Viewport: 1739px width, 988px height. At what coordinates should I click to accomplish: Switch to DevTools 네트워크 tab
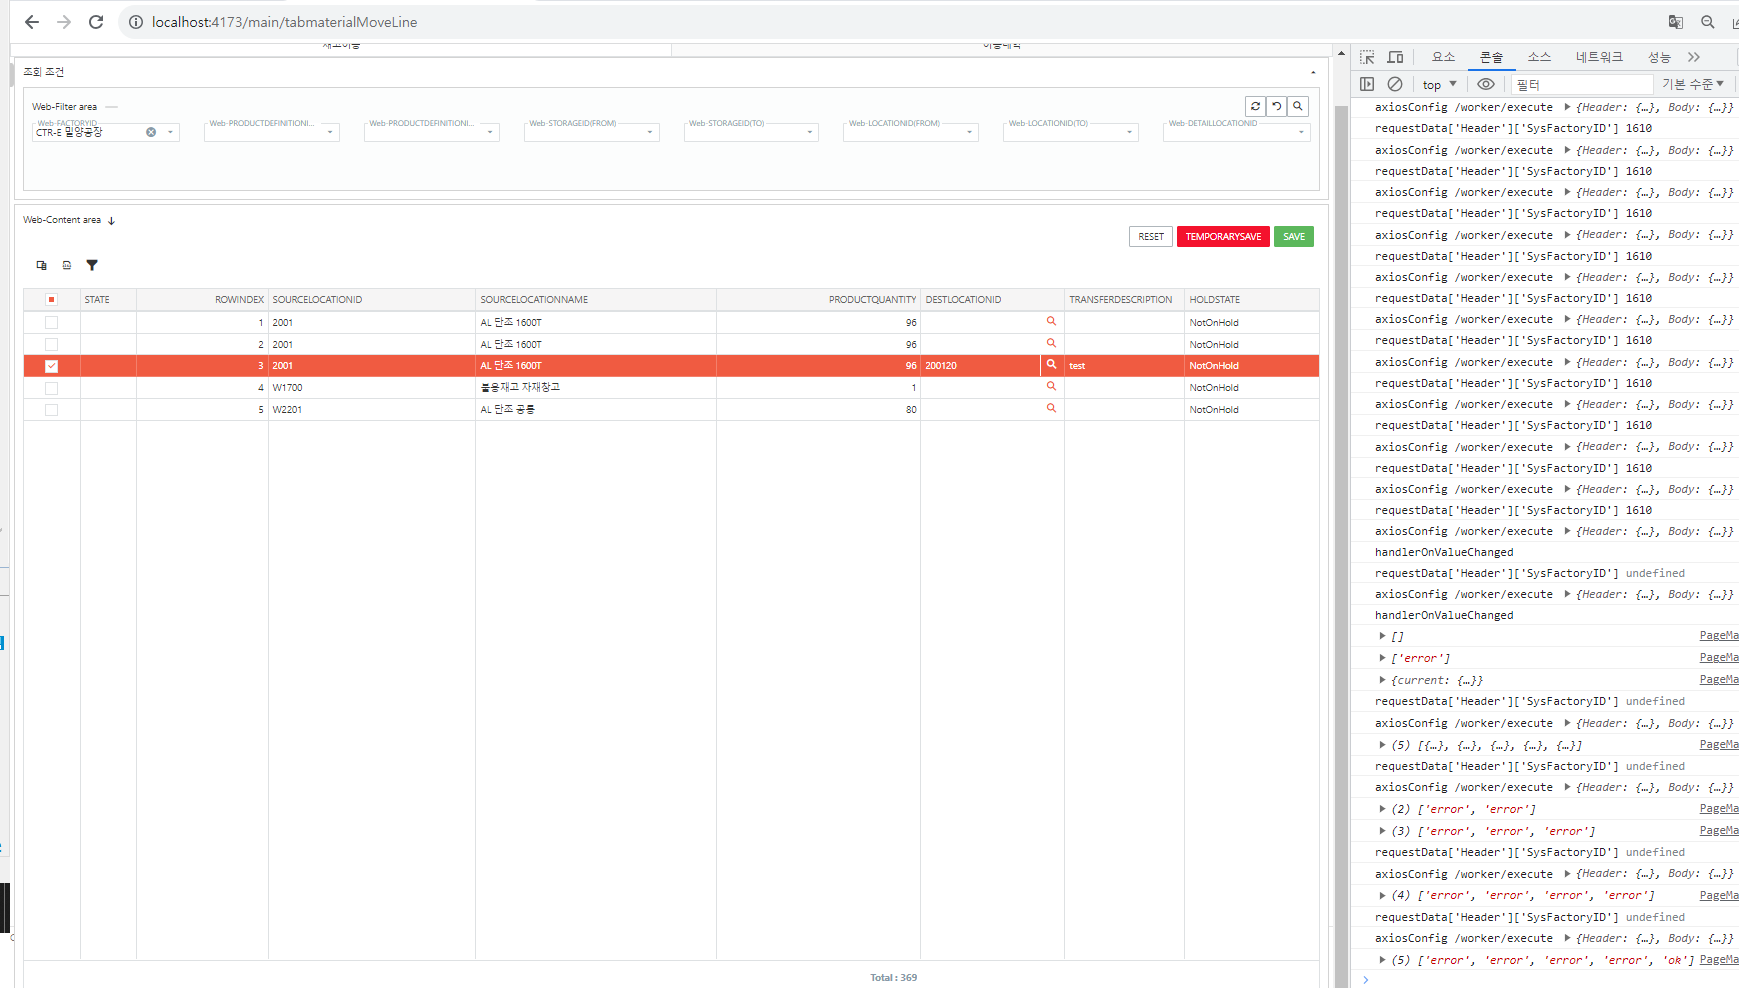coord(1599,57)
